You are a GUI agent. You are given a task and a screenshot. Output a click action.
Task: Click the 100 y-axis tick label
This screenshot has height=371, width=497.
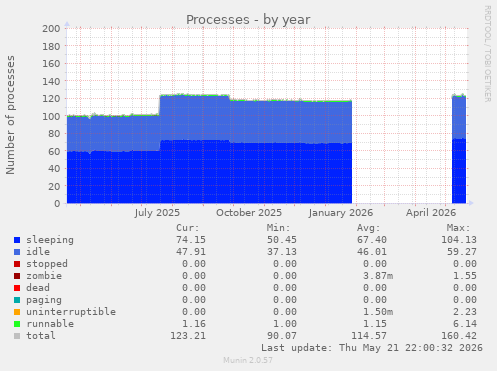tap(51, 116)
